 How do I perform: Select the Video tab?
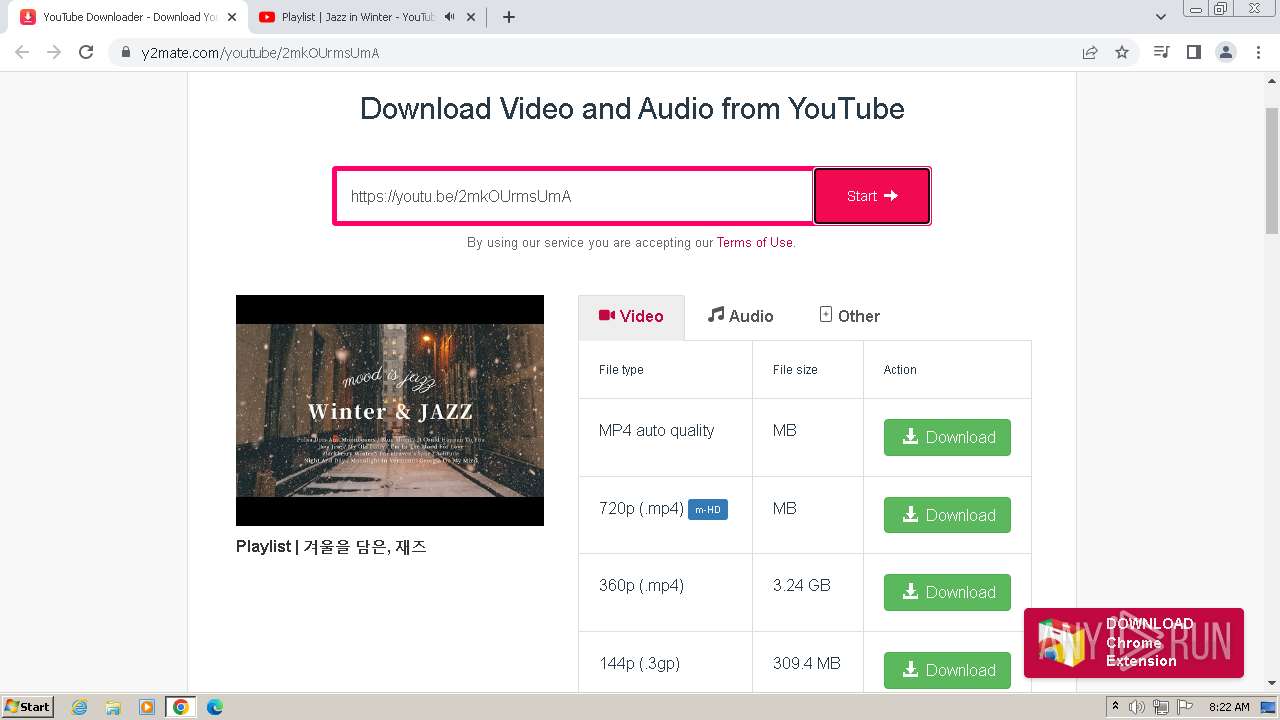[631, 316]
